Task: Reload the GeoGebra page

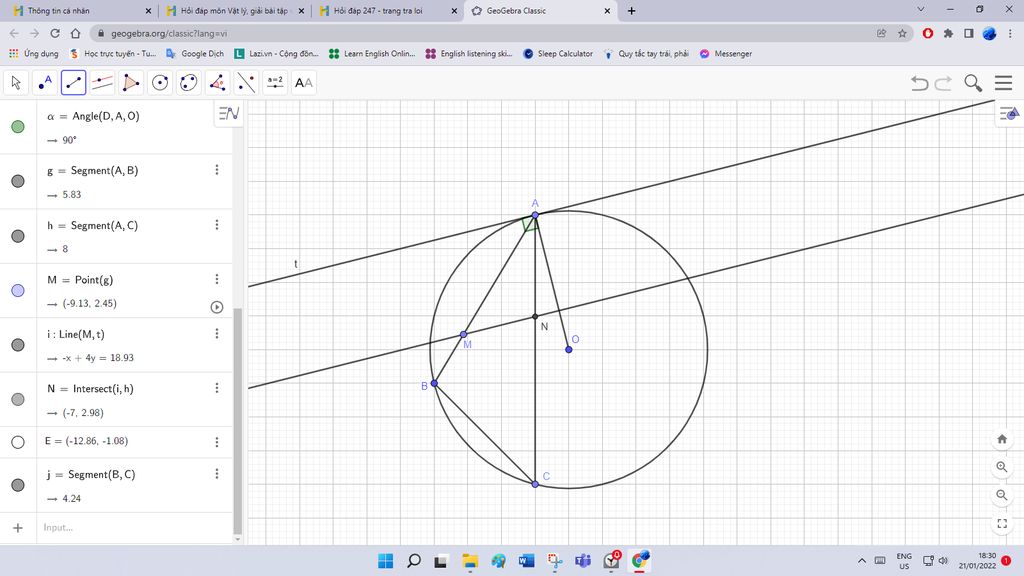Action: coord(55,33)
